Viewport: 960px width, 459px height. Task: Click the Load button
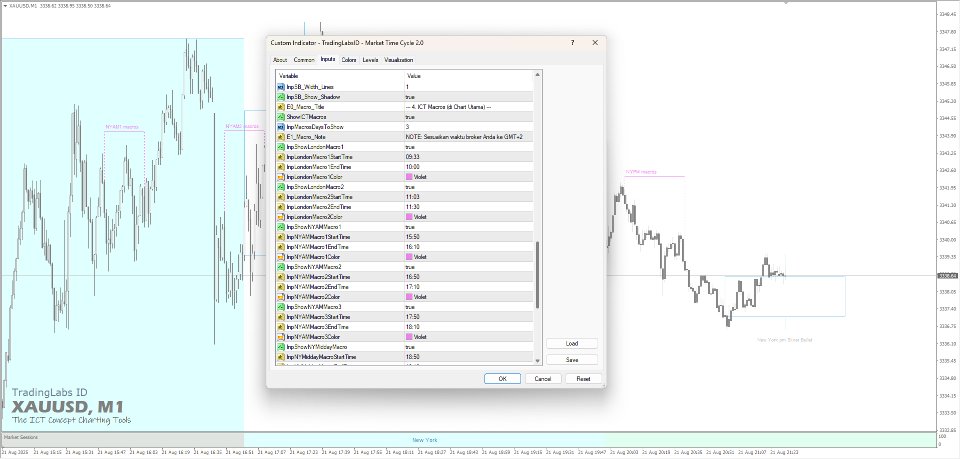(572, 343)
